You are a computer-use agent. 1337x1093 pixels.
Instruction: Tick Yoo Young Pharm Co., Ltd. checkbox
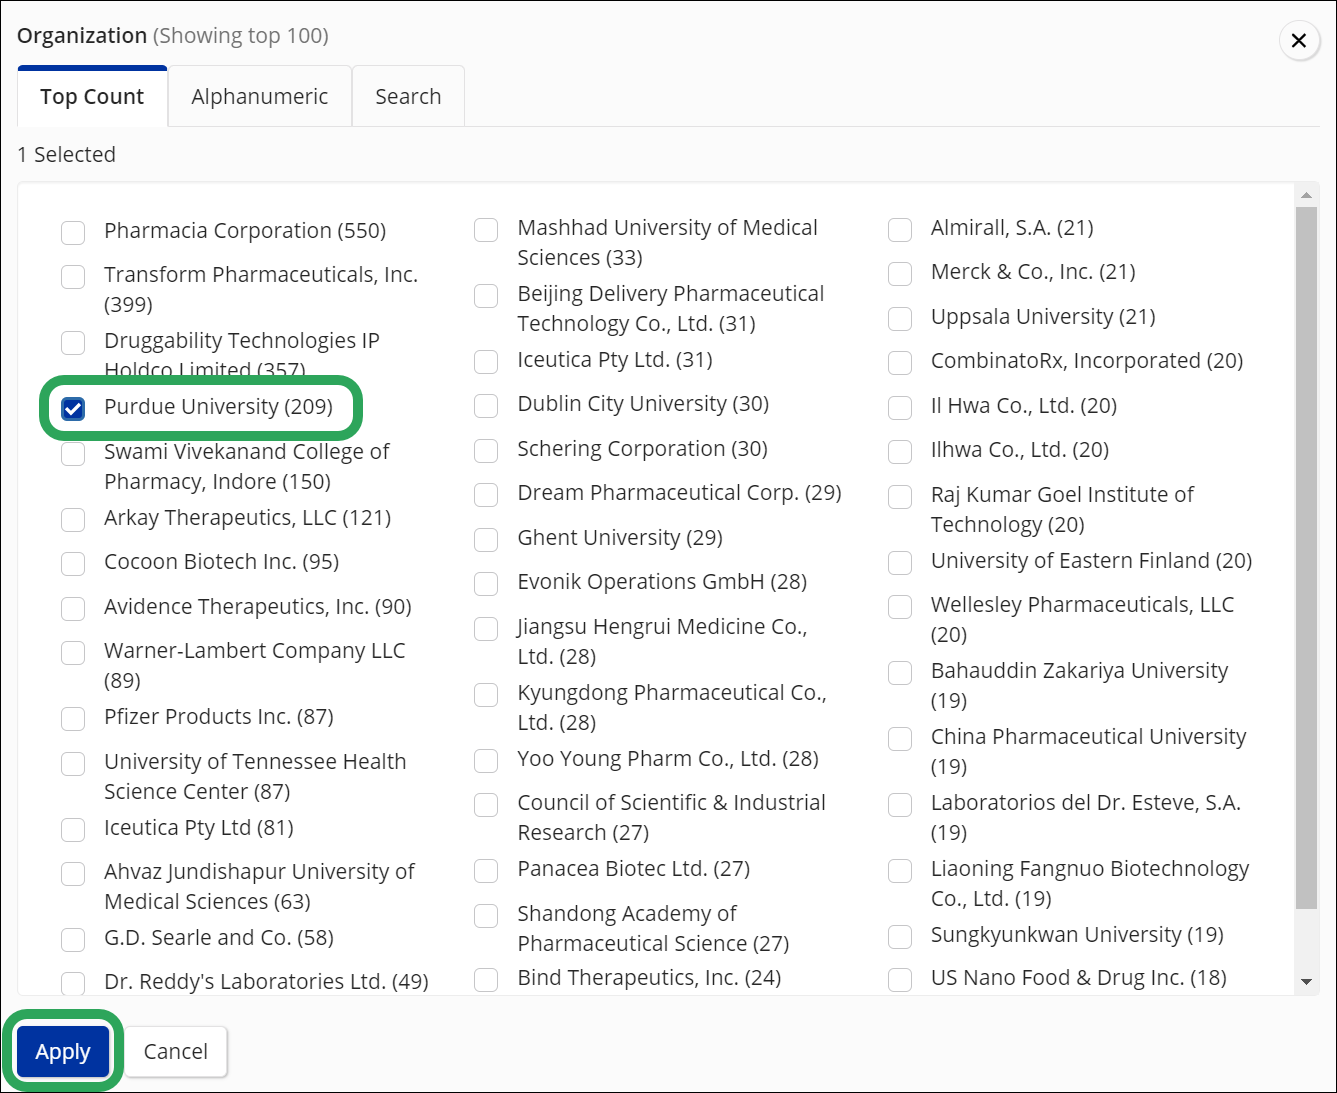pyautogui.click(x=486, y=760)
